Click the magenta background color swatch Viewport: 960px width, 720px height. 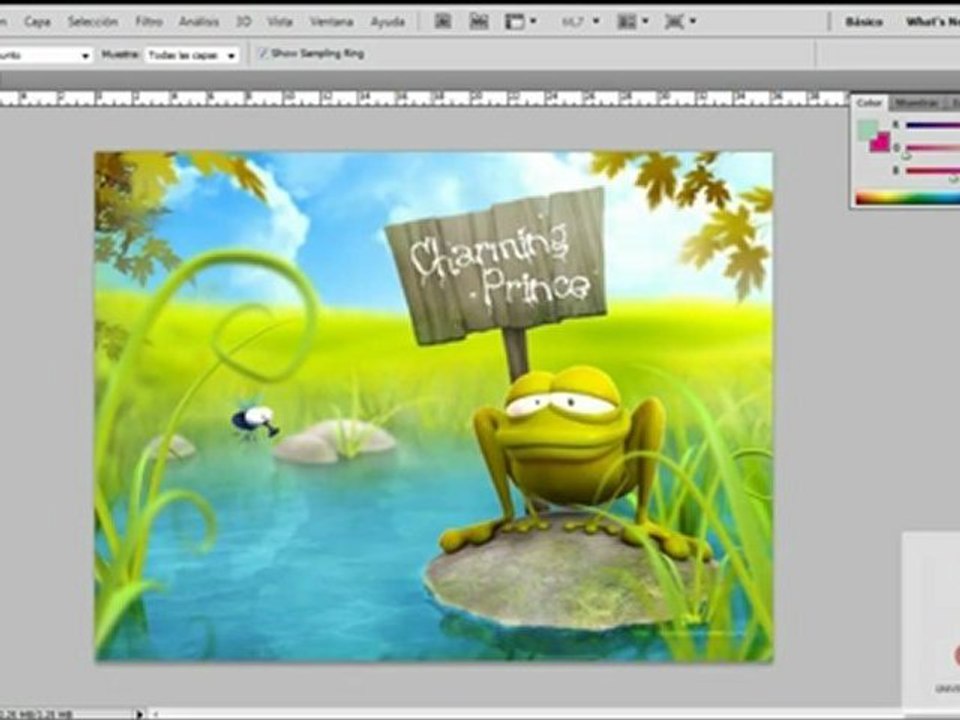click(881, 143)
